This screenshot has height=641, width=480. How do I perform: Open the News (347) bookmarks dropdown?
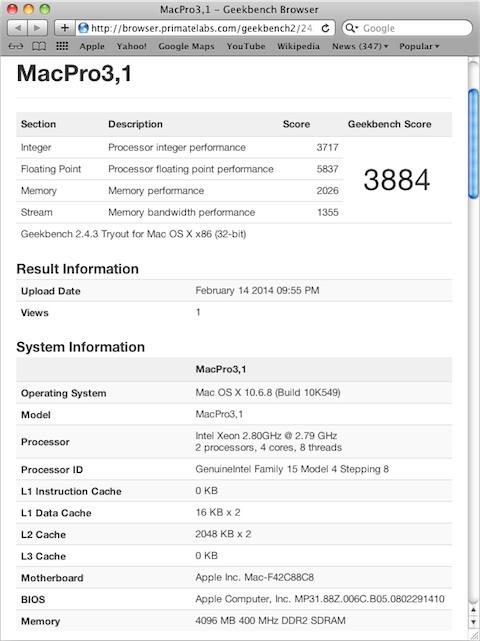(360, 46)
